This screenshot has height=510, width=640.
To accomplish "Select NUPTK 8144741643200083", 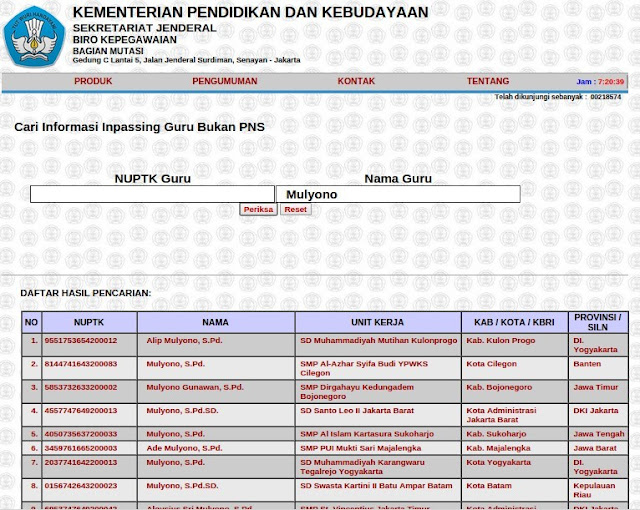I will pos(81,364).
